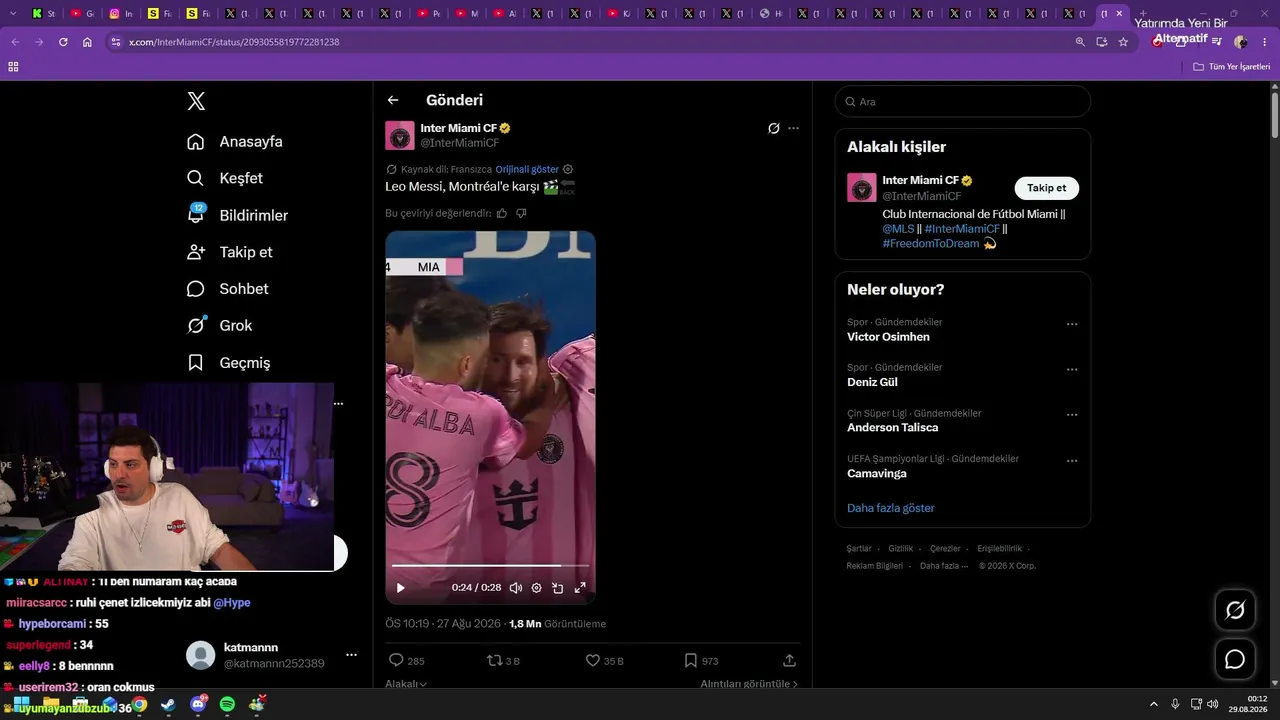Rate the translation with thumbs down

coord(521,213)
